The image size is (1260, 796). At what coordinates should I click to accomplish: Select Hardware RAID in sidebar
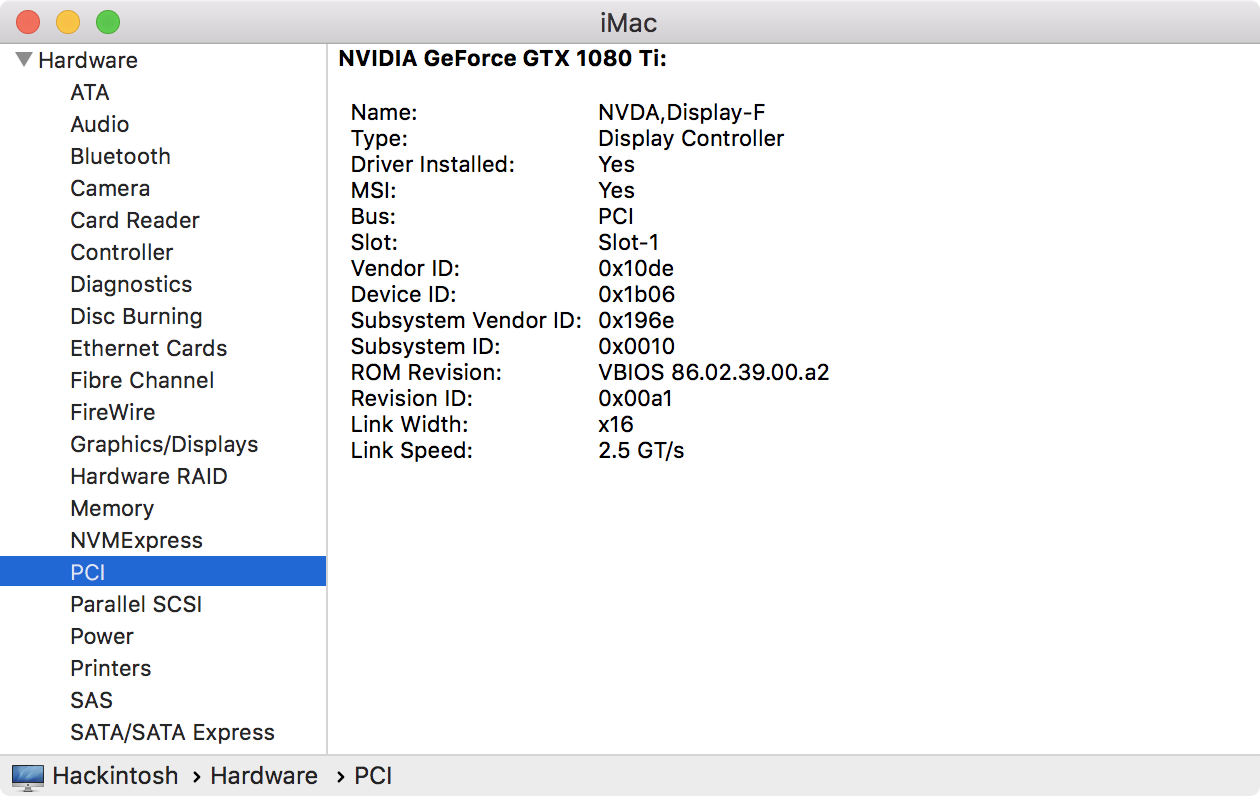click(149, 476)
